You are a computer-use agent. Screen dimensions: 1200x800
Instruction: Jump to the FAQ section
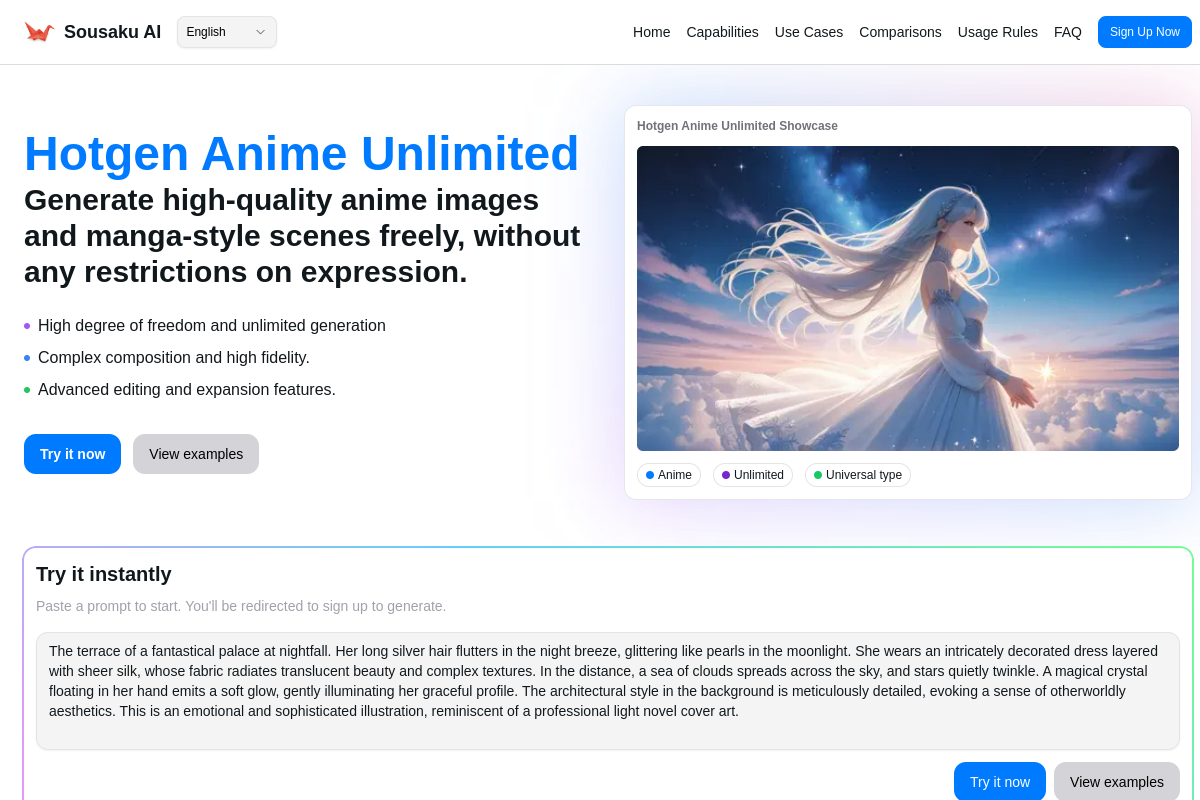1067,32
